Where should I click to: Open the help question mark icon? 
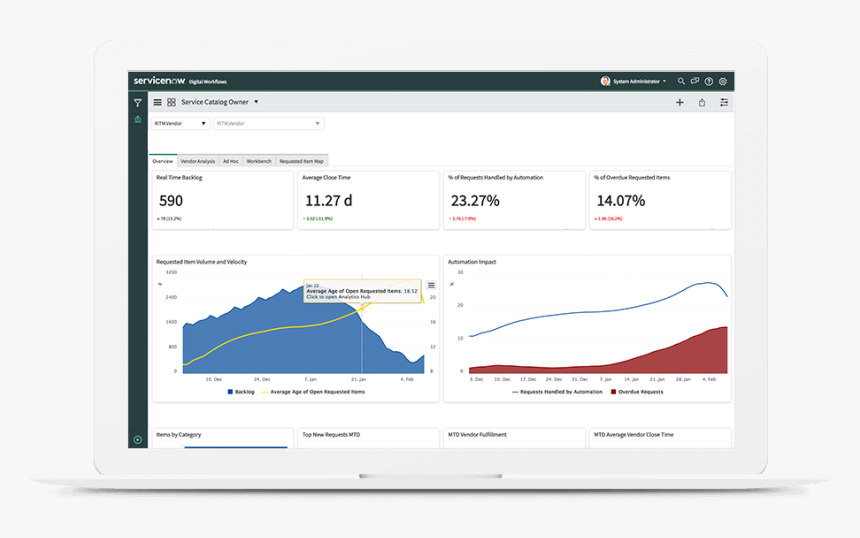[x=709, y=81]
